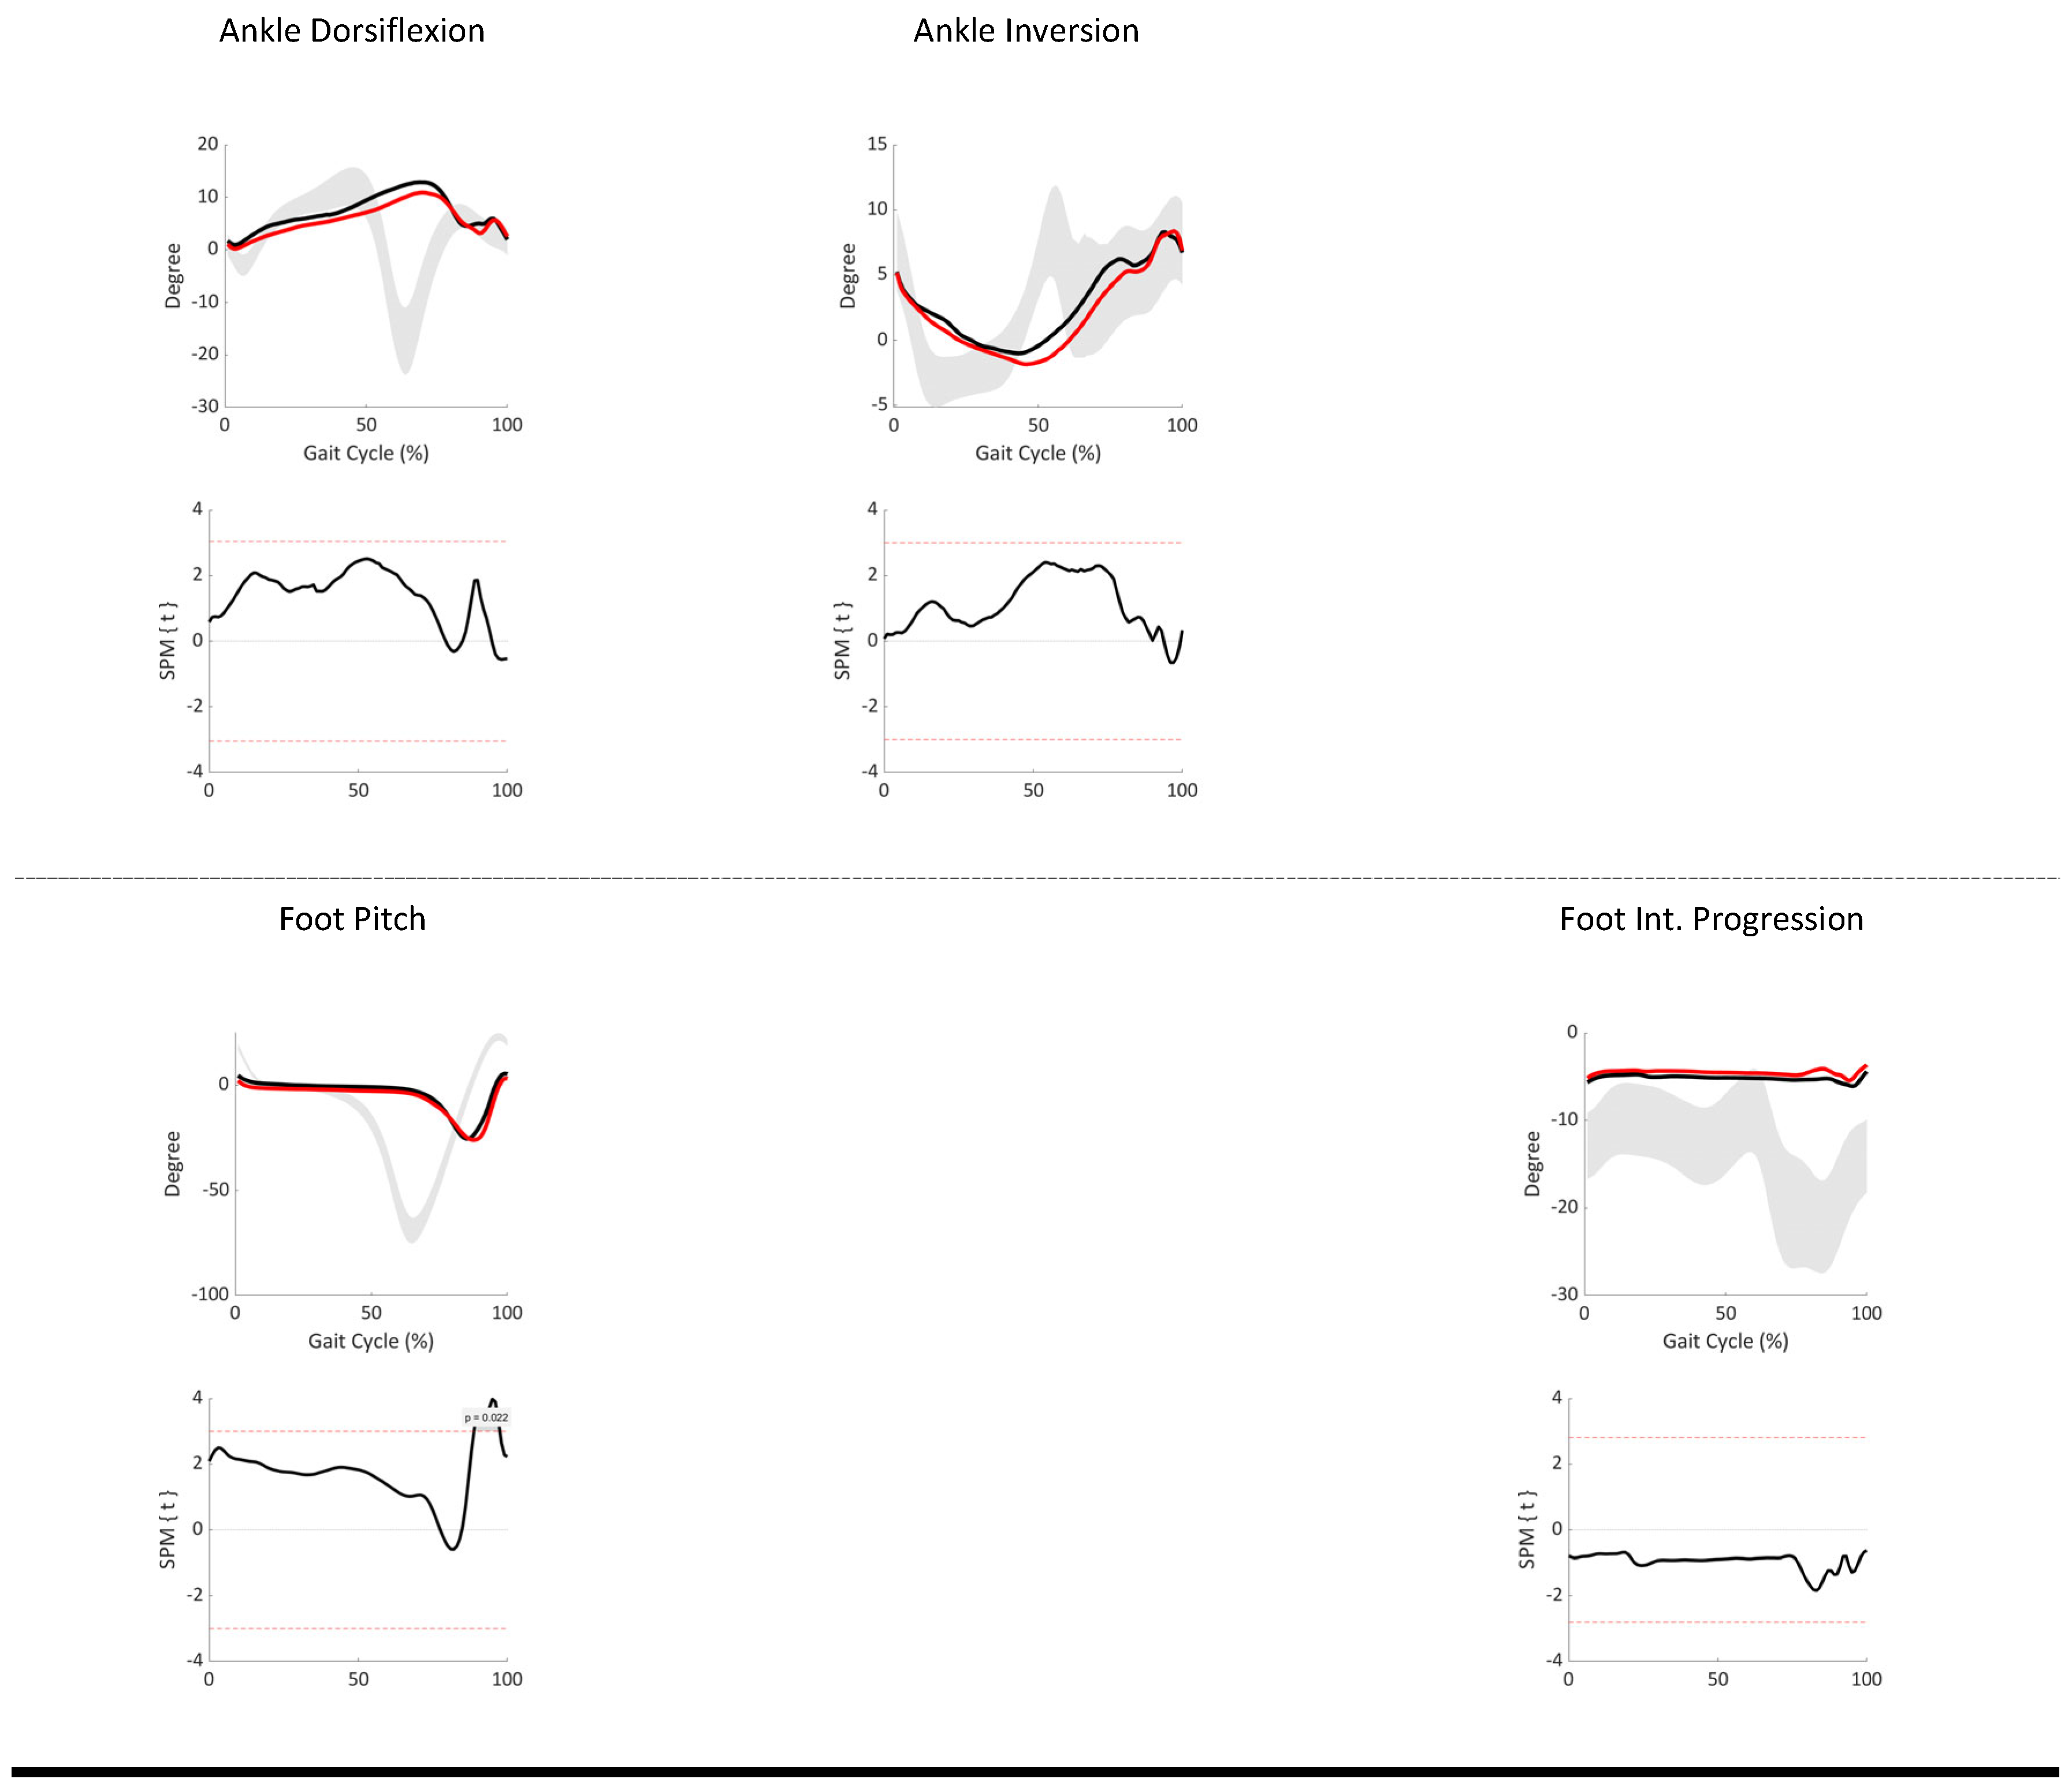
Task: Click the Foot Int. Progression title
Action: pos(1711,919)
